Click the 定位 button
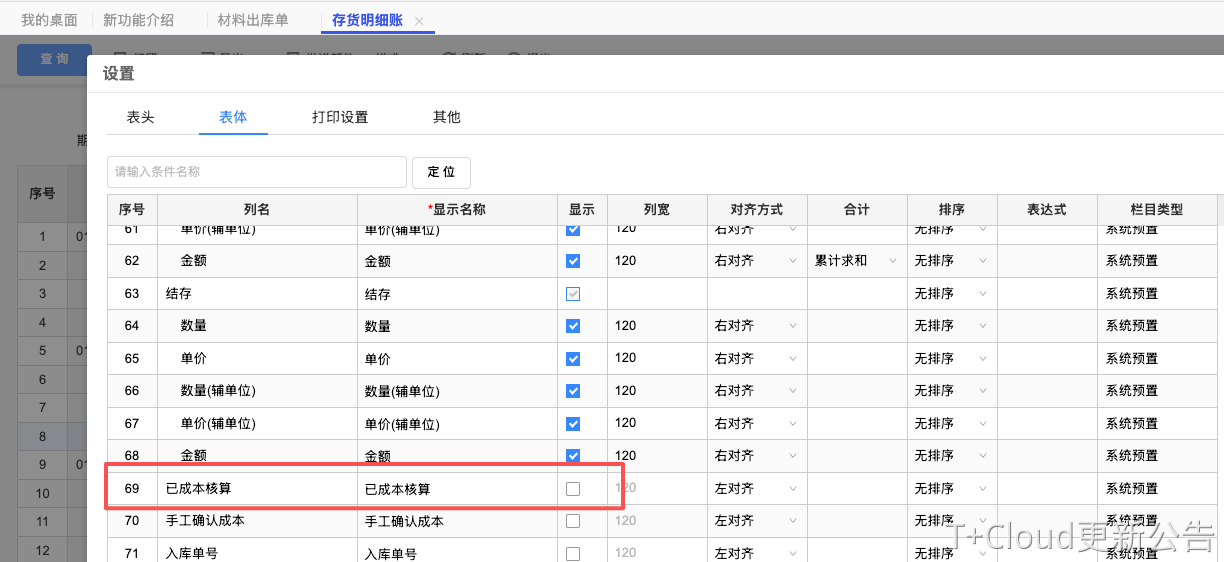The image size is (1224, 562). [x=441, y=172]
